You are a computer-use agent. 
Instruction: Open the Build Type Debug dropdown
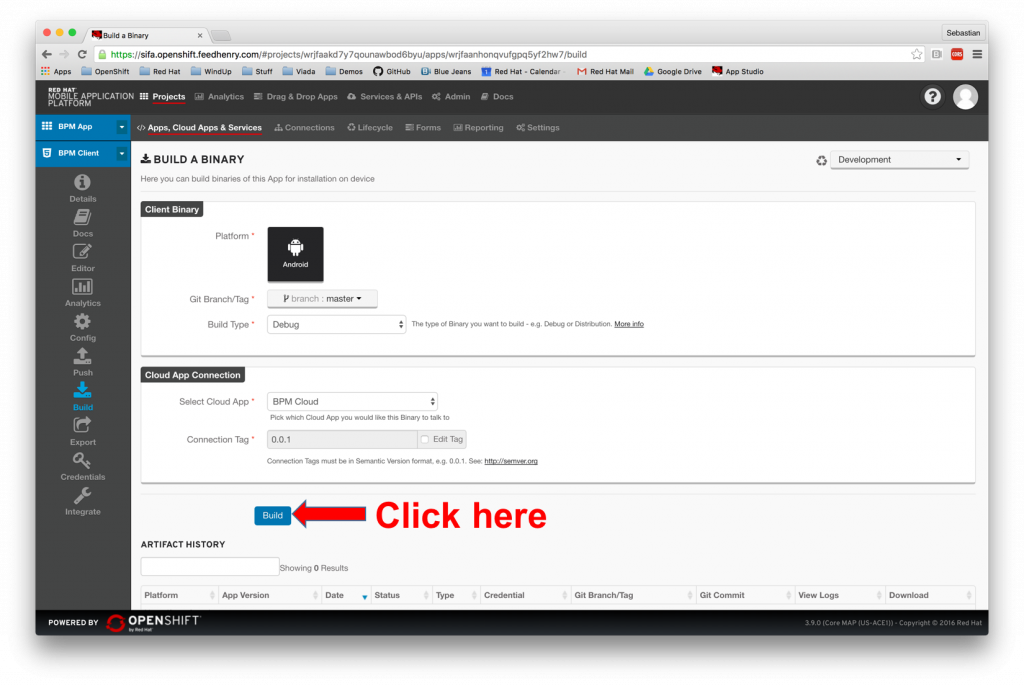pos(336,324)
